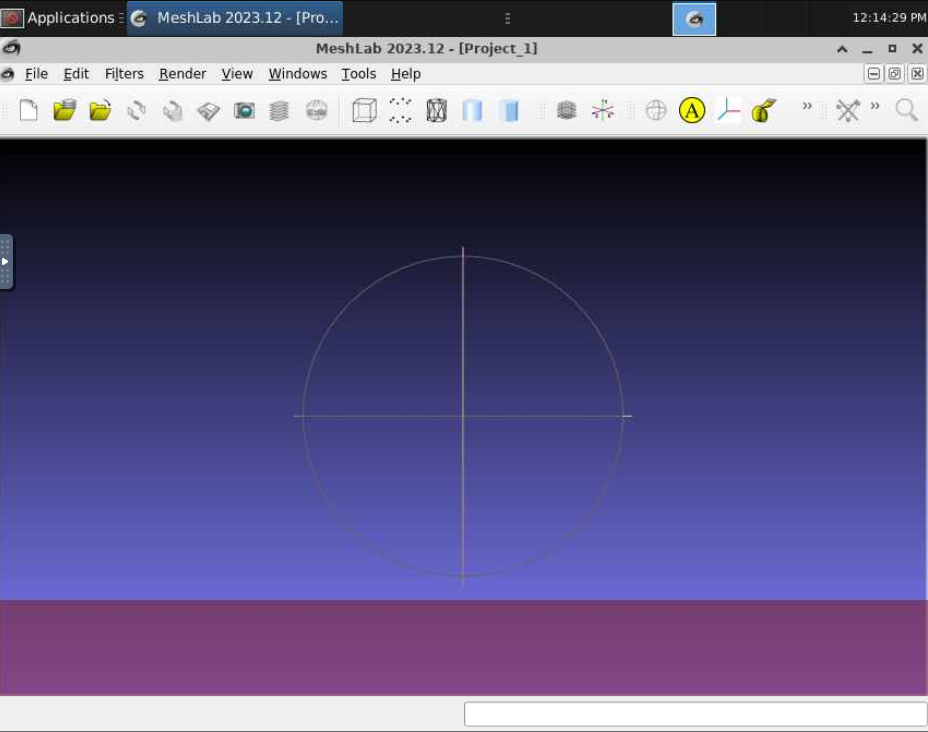928x732 pixels.
Task: Click the Import Mesh folder icon
Action: [100, 110]
